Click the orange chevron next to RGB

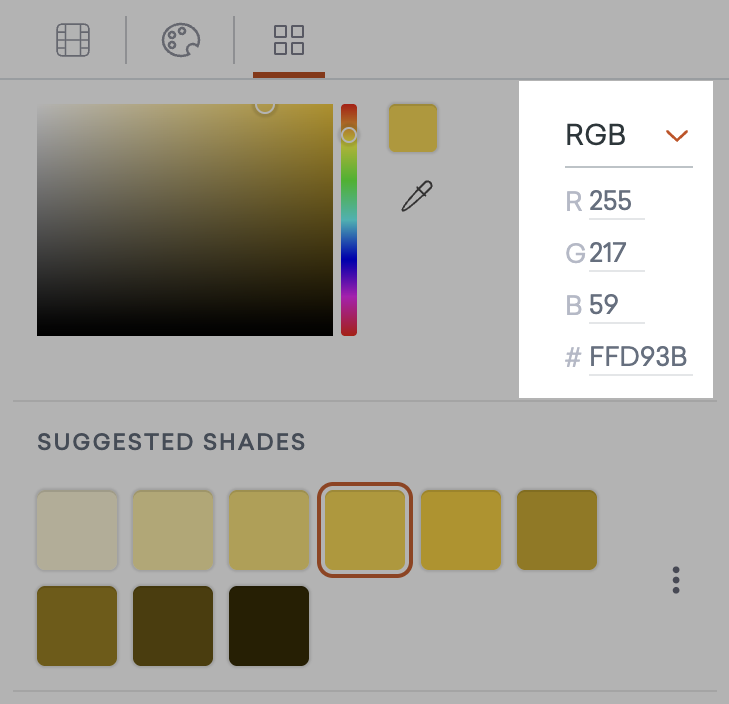click(x=676, y=135)
